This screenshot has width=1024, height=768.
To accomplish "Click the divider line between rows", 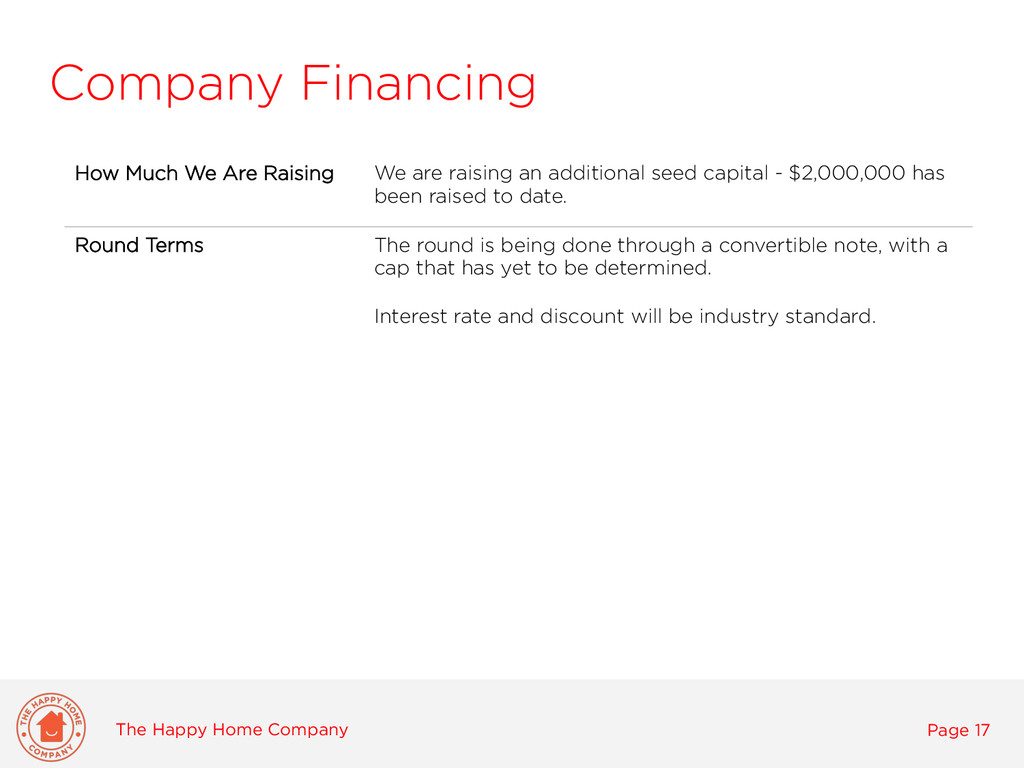I will point(519,227).
